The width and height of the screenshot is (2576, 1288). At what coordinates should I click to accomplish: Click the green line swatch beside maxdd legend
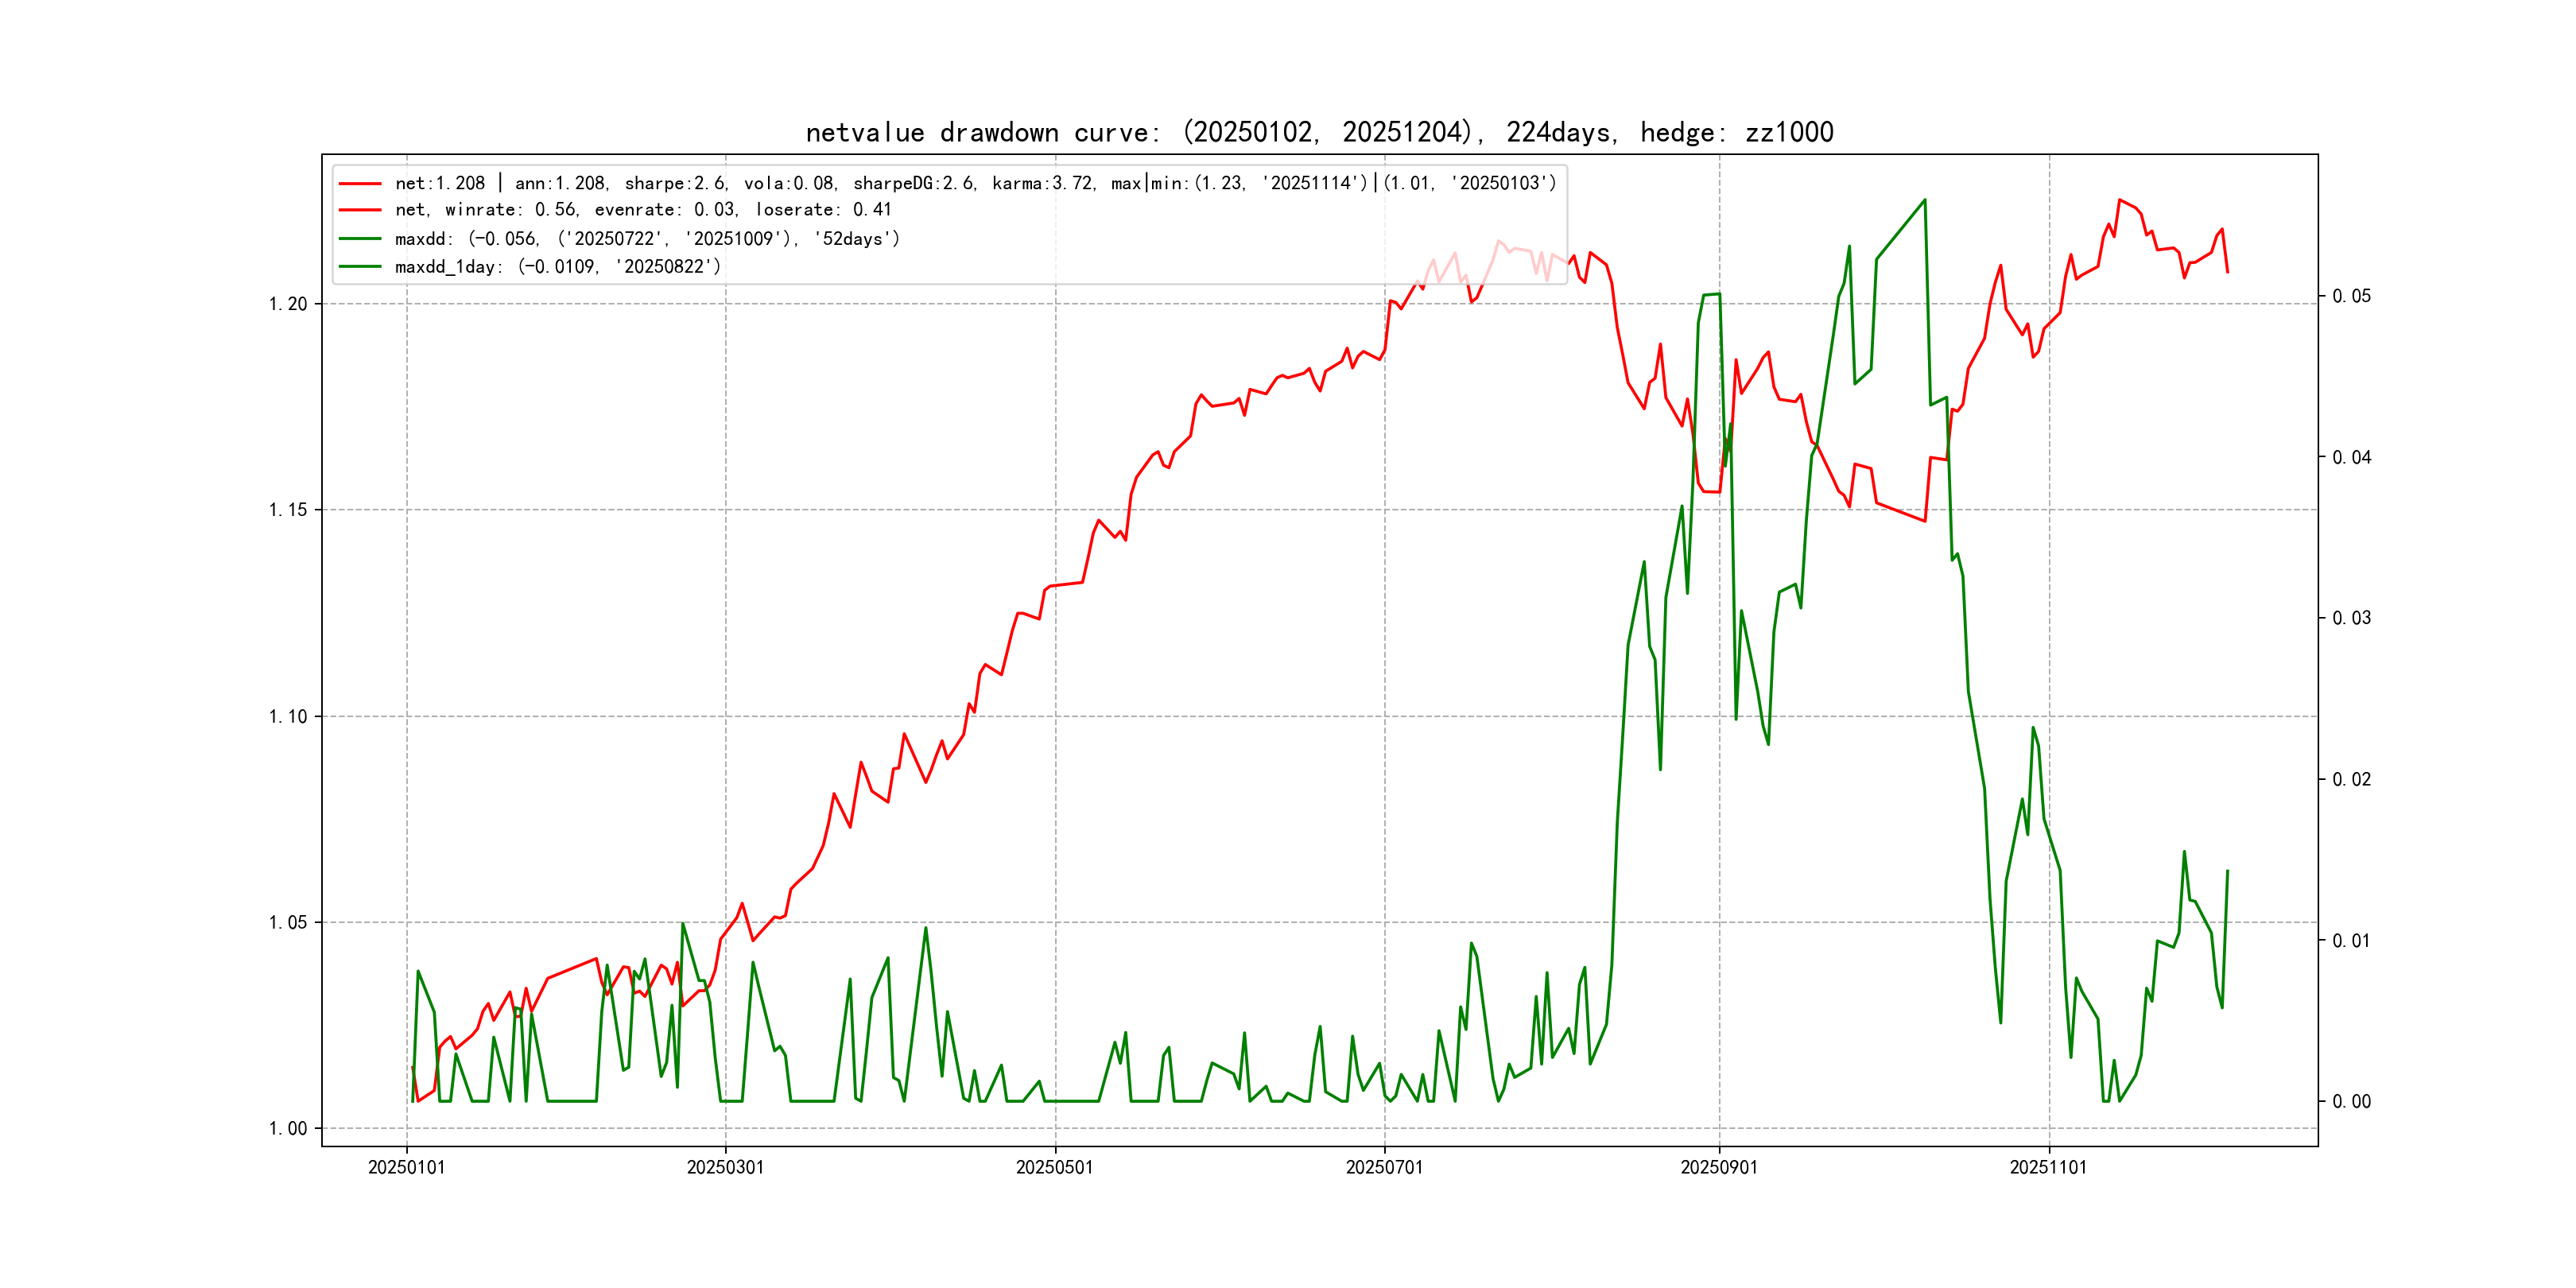(x=360, y=239)
